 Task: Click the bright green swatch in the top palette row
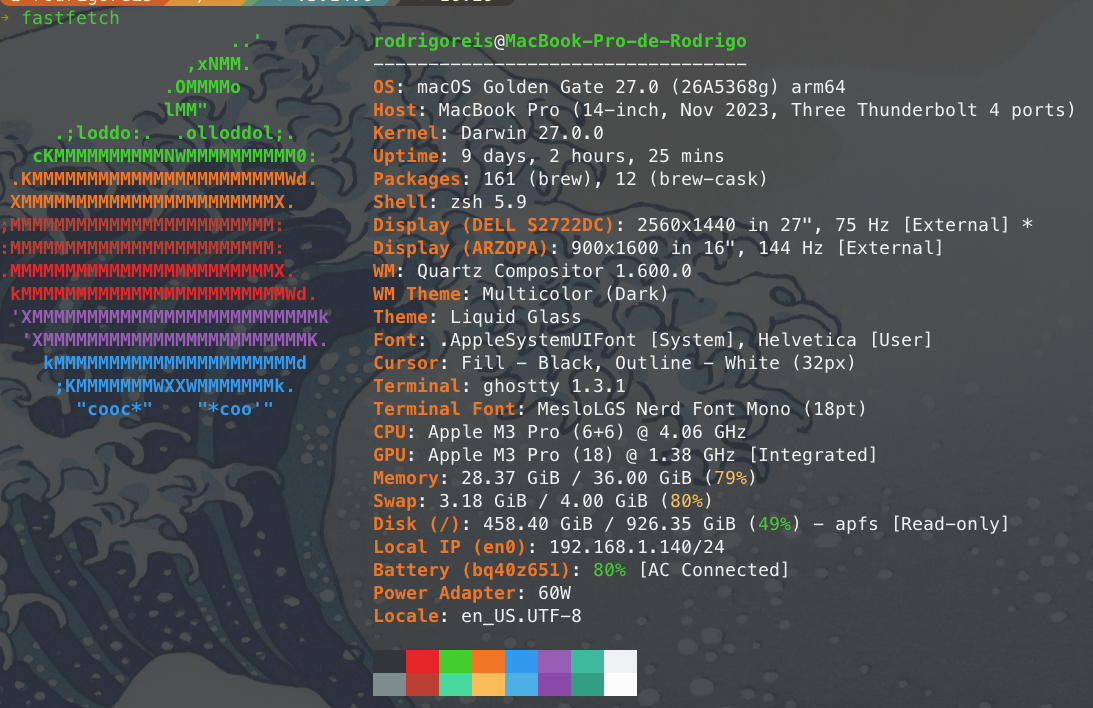pos(455,661)
